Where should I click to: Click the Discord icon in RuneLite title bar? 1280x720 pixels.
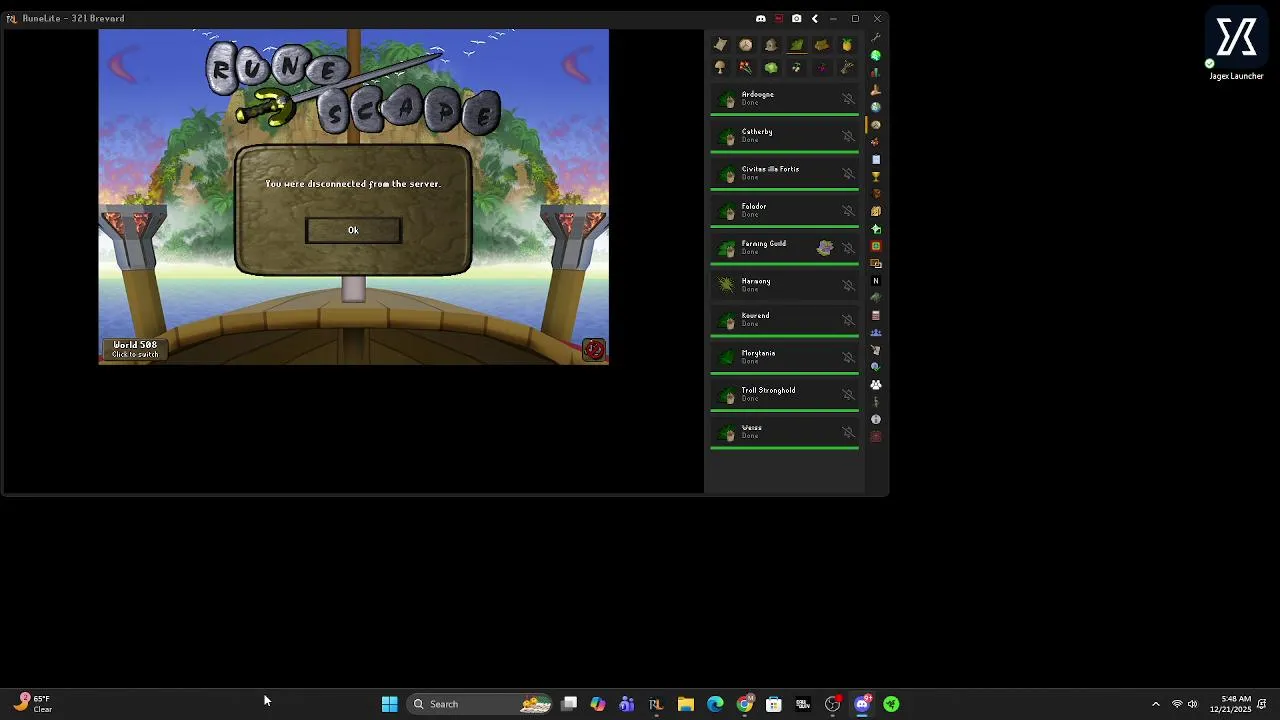[x=761, y=18]
